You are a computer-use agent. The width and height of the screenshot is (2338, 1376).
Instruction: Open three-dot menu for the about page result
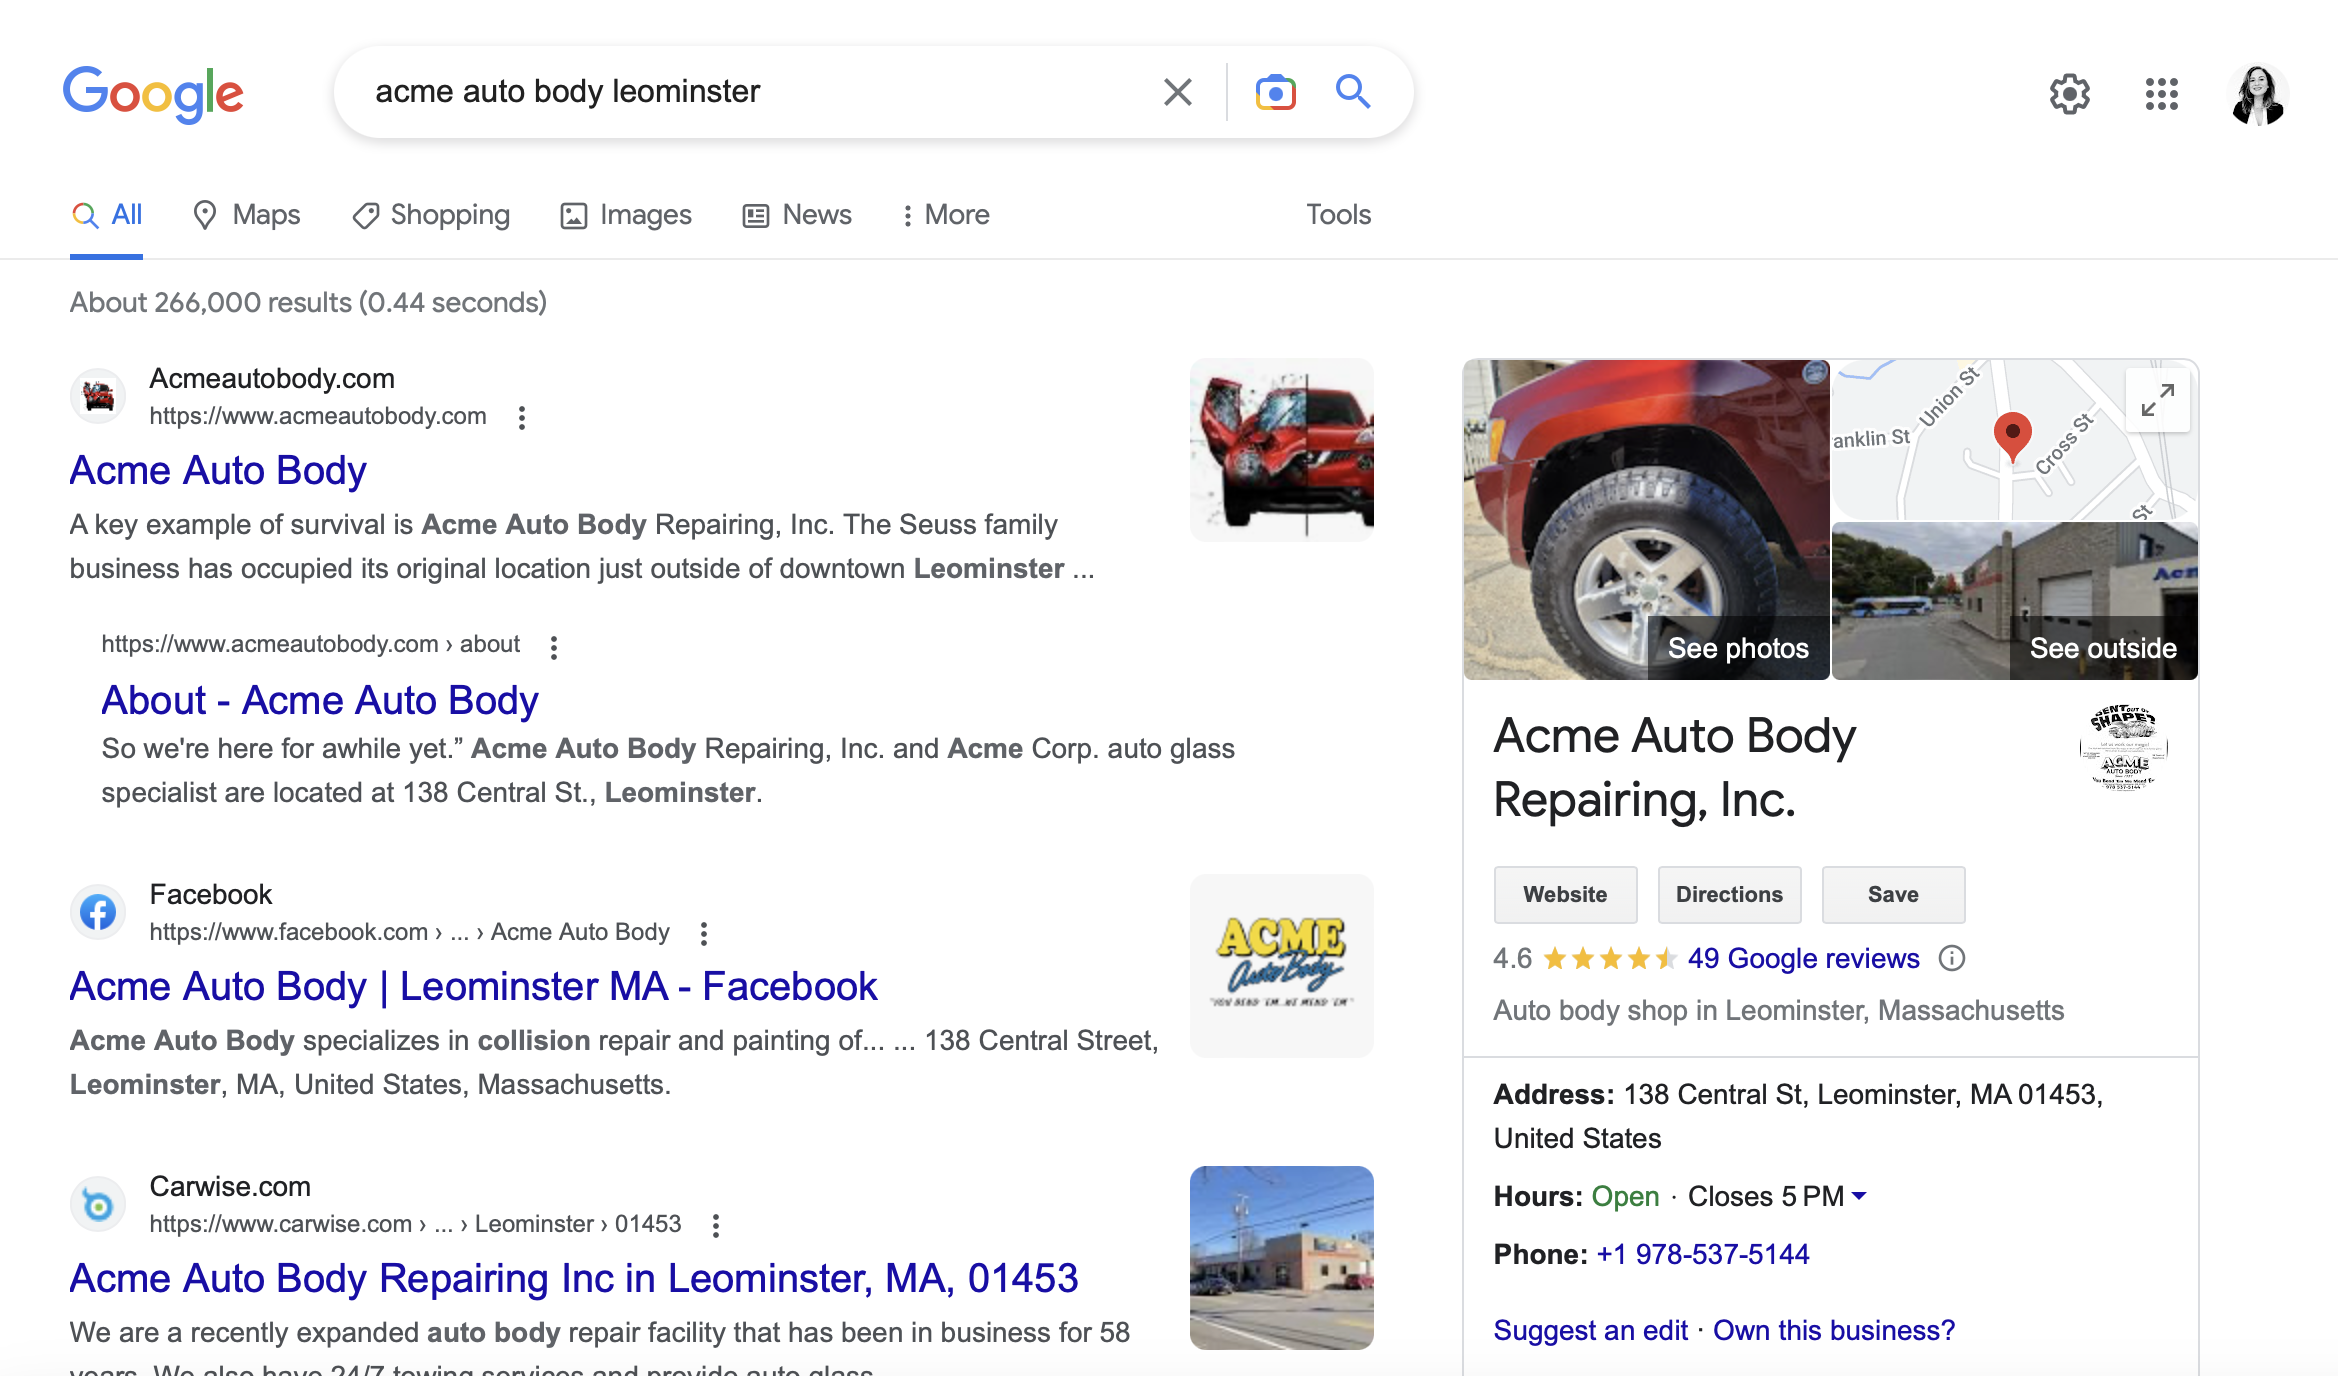[x=553, y=647]
